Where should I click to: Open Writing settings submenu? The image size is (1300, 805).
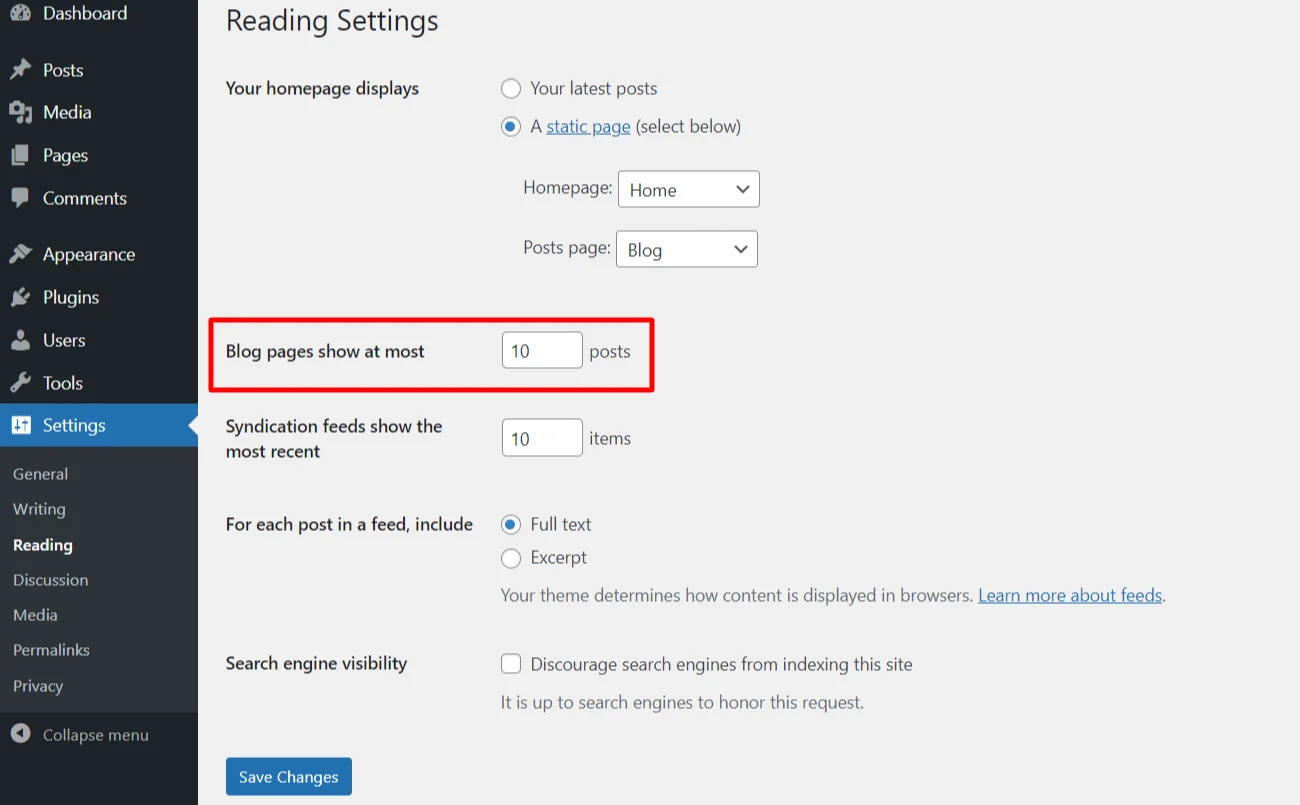click(39, 509)
